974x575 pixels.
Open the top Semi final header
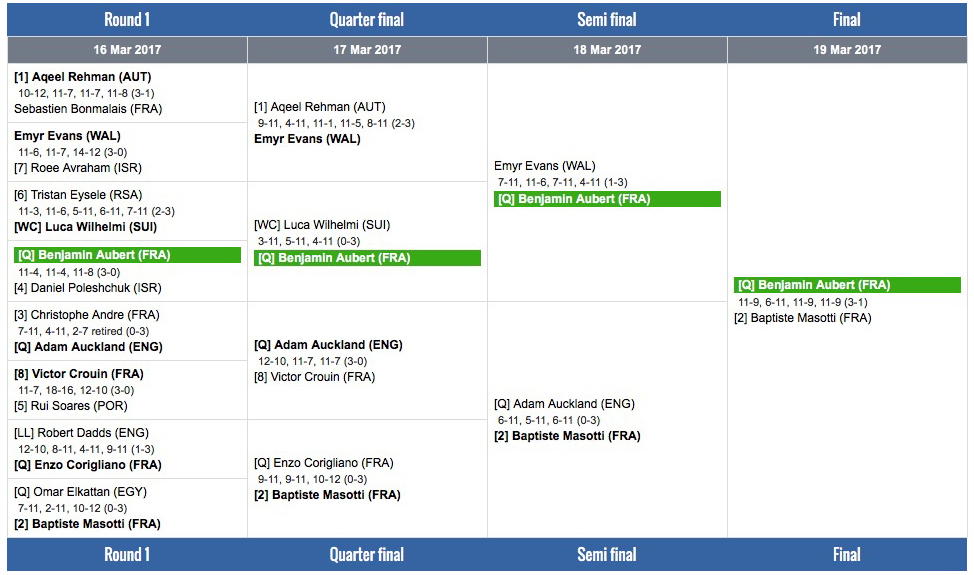[607, 19]
